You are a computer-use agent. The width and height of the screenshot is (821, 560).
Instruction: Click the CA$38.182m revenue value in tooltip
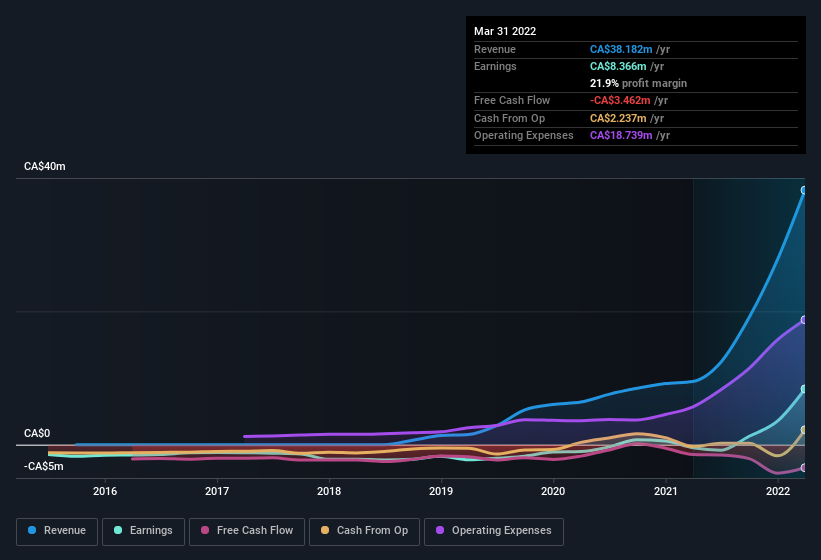(621, 49)
